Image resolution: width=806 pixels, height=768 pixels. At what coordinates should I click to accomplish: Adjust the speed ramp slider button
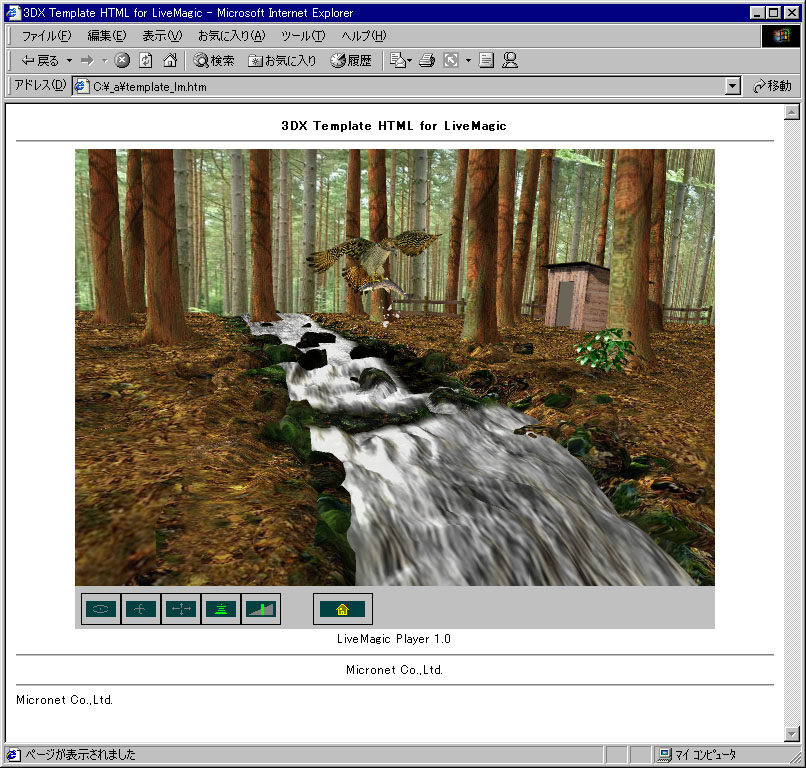(261, 609)
